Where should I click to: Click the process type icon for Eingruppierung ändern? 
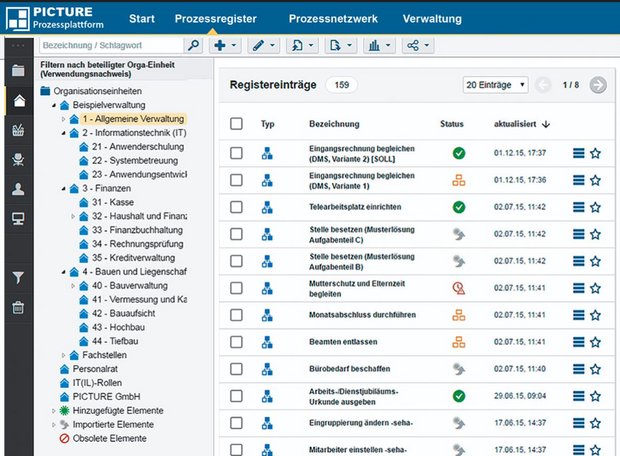[x=267, y=423]
